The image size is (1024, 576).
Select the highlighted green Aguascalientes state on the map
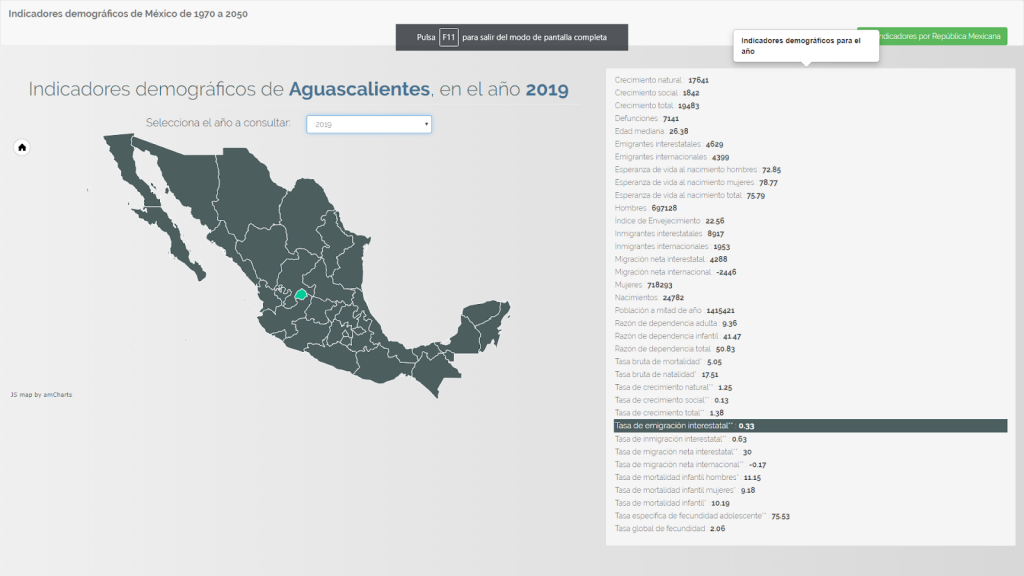point(300,295)
